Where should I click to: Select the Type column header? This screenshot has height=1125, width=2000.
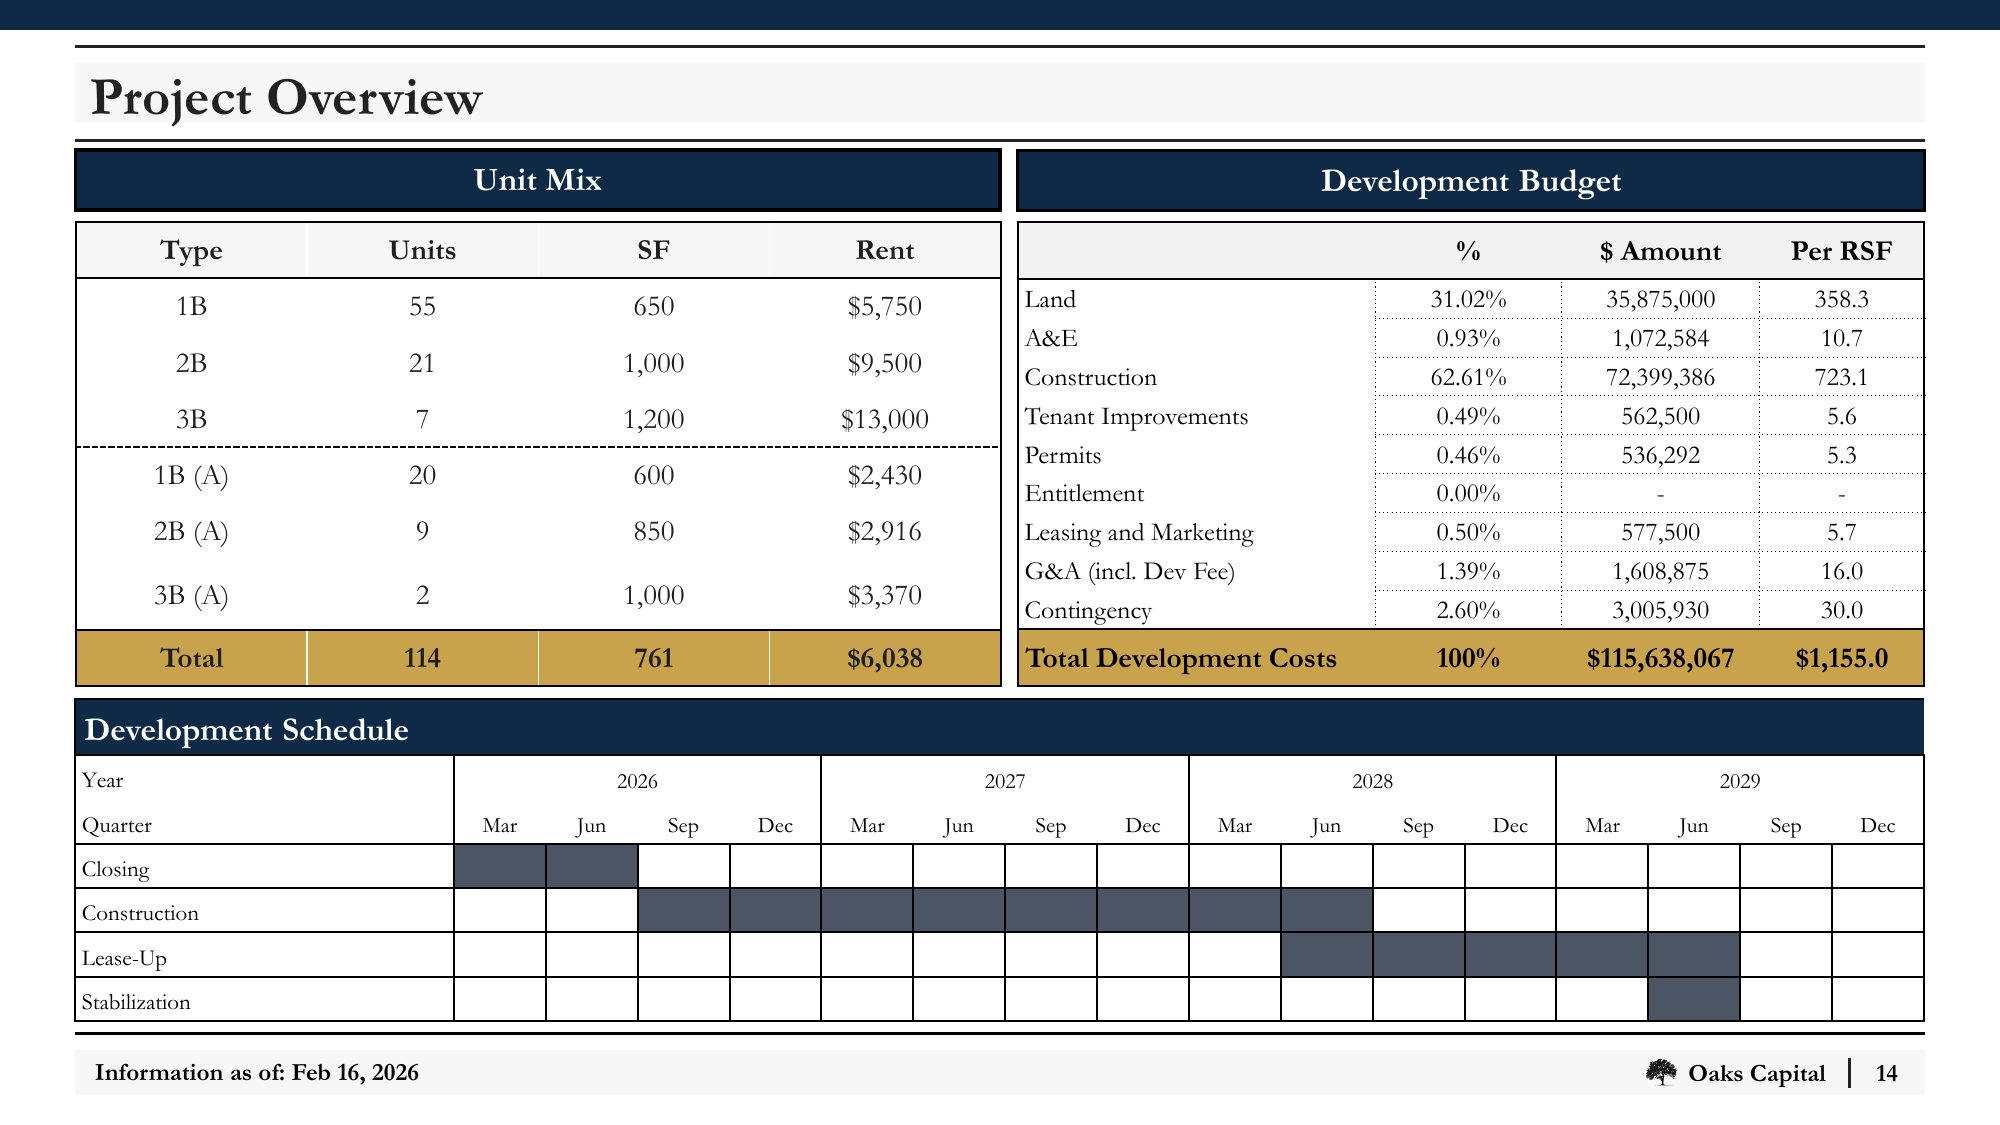191,250
